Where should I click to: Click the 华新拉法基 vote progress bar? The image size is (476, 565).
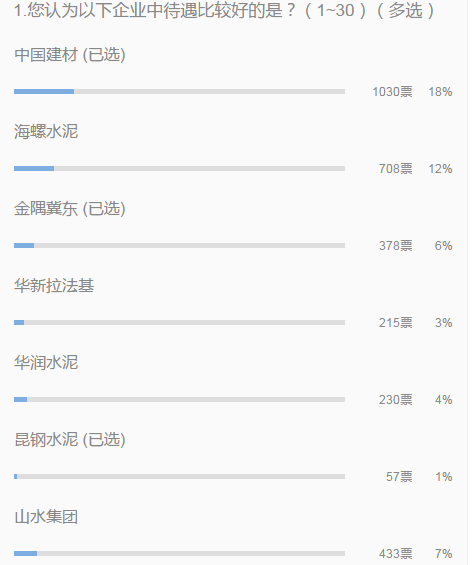pos(179,322)
